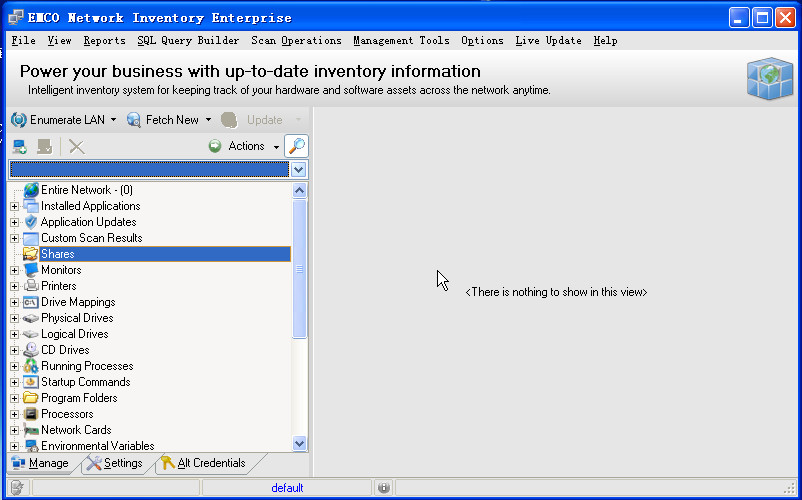
Task: Click the Physical Drives icon
Action: [x=31, y=318]
